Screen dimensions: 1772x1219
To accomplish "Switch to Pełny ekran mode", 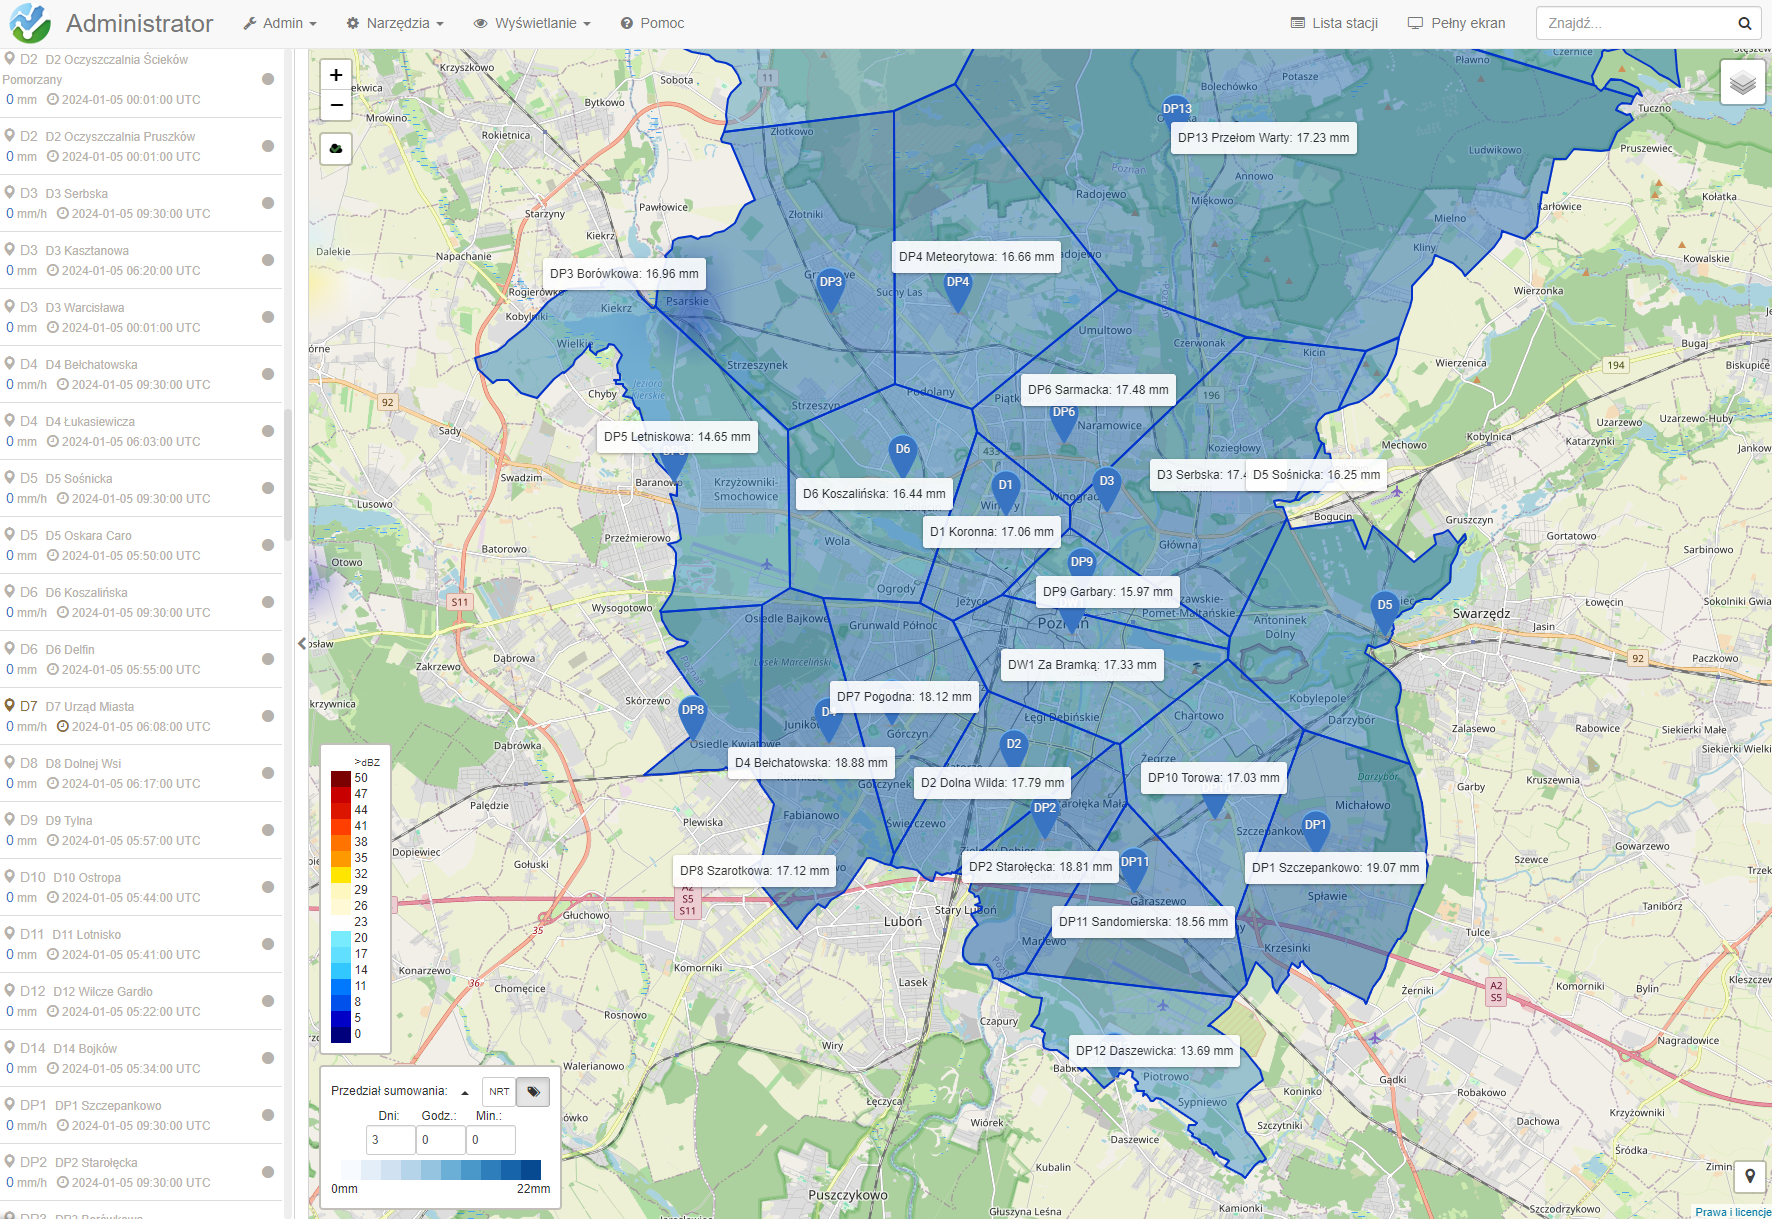I will click(1456, 23).
